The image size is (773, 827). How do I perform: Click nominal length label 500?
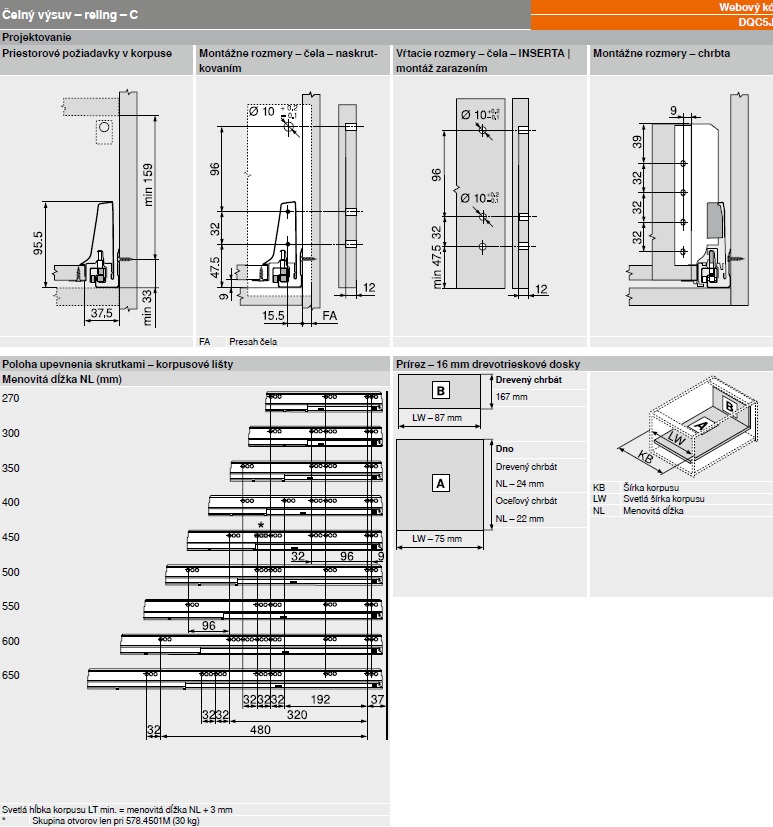11,572
